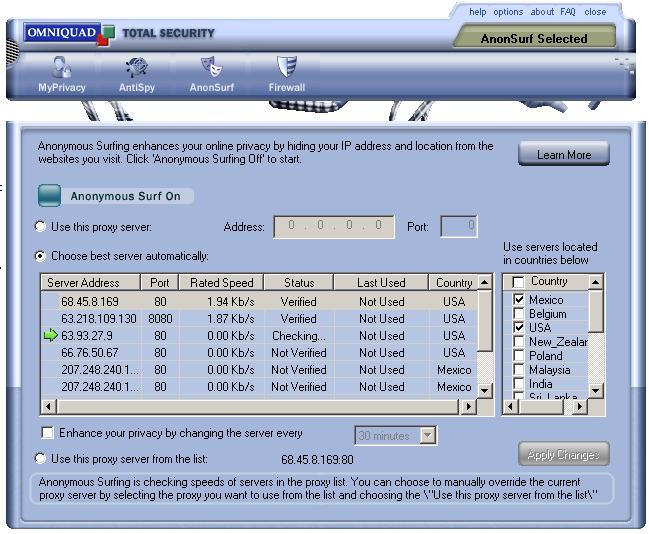Open the FAQ menu item
Screen dimensions: 649x534
click(x=568, y=12)
